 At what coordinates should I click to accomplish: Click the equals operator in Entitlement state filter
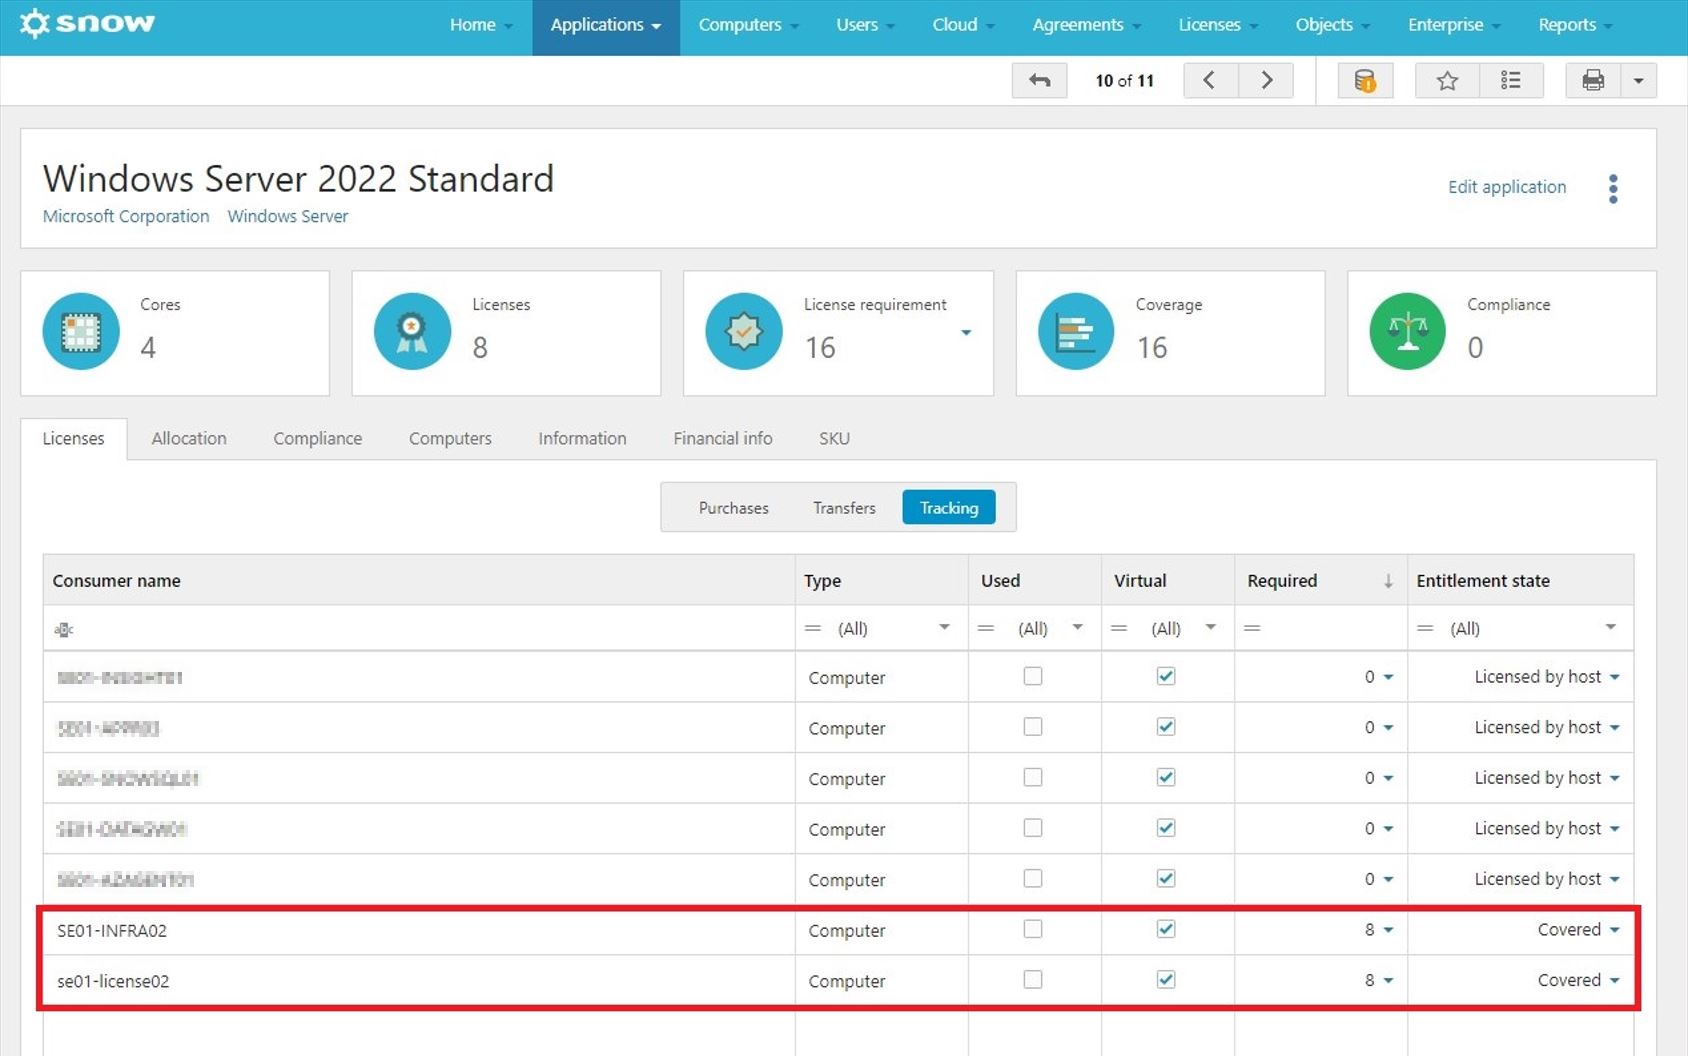coord(1426,628)
